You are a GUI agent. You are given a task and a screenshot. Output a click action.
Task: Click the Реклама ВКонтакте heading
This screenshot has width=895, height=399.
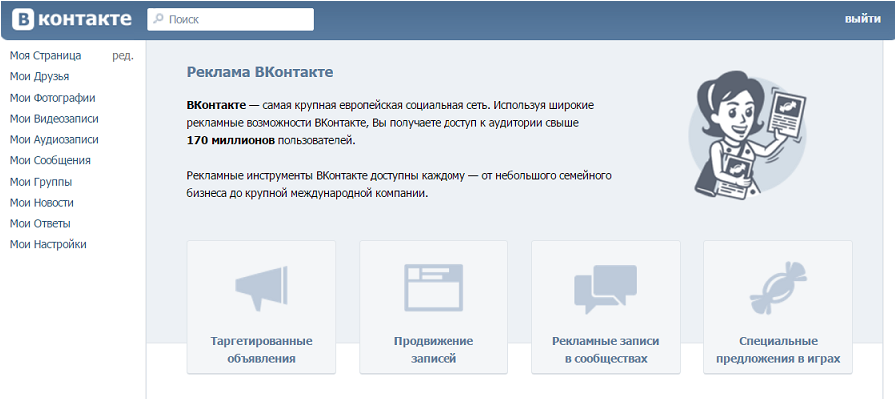tap(260, 72)
